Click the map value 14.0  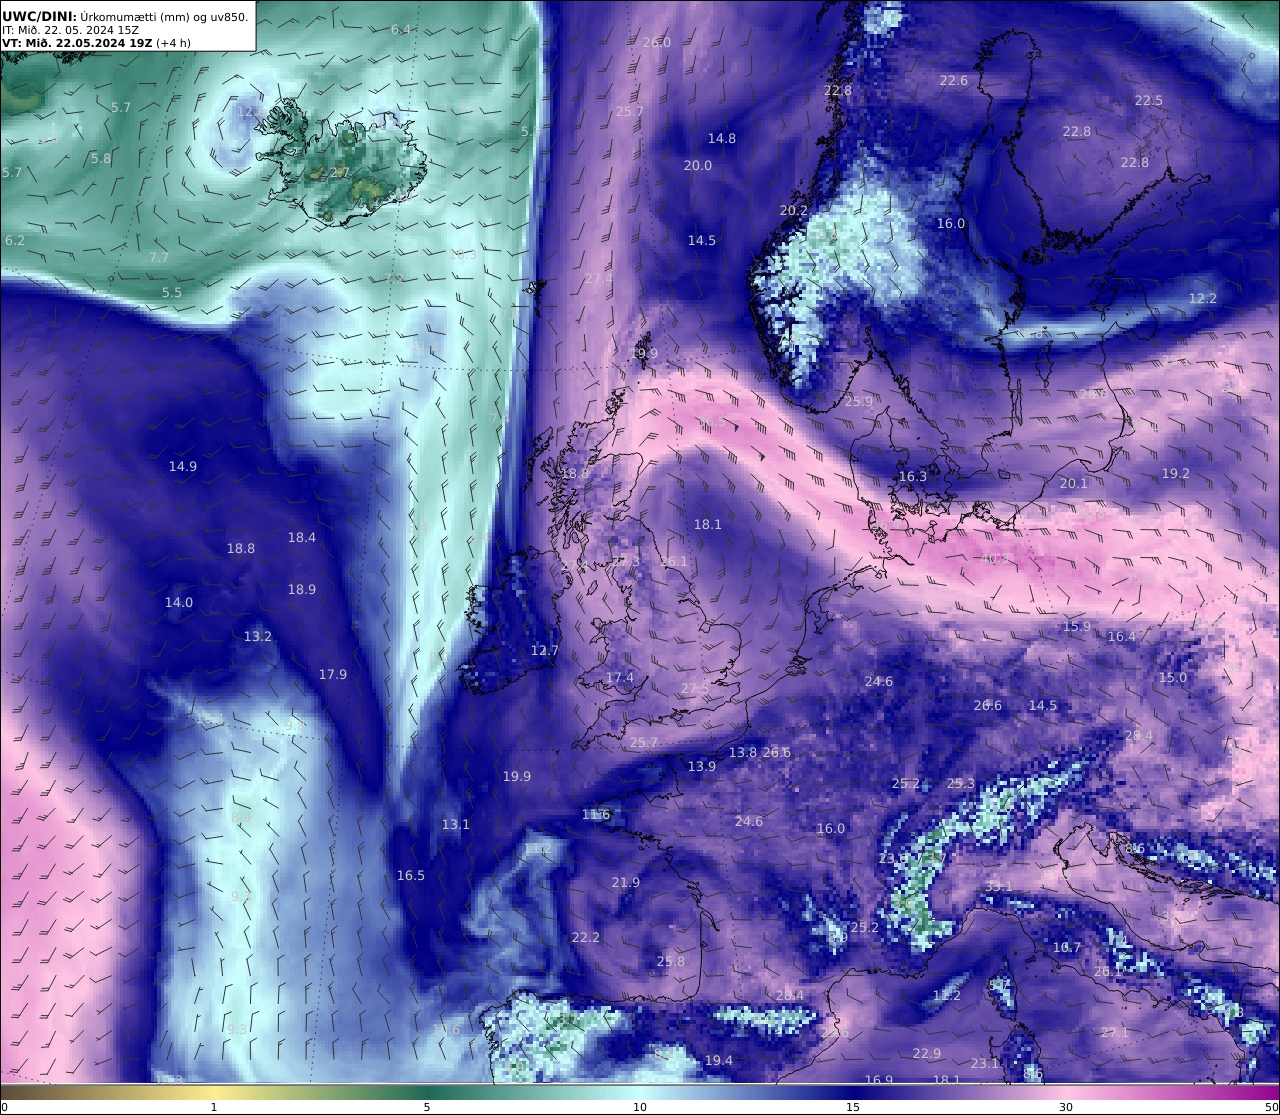[179, 602]
